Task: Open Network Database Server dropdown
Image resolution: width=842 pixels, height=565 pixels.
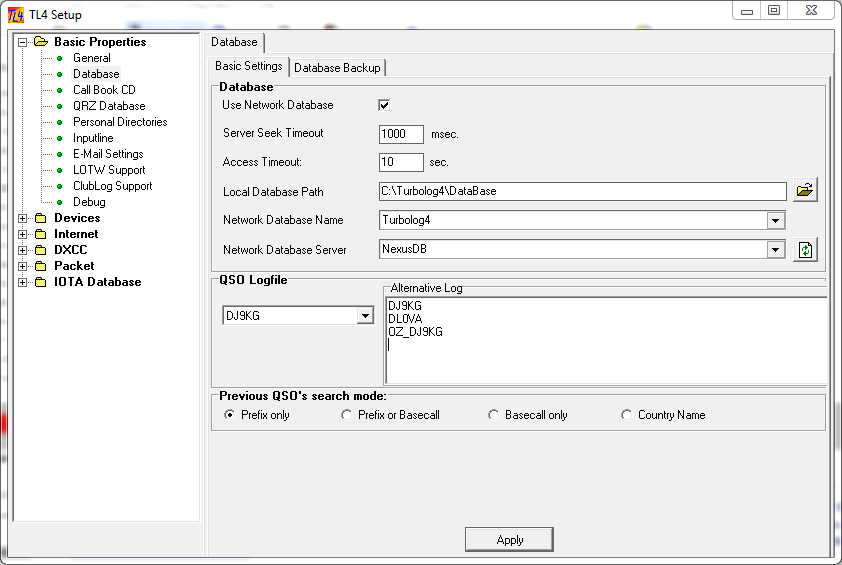Action: 775,250
